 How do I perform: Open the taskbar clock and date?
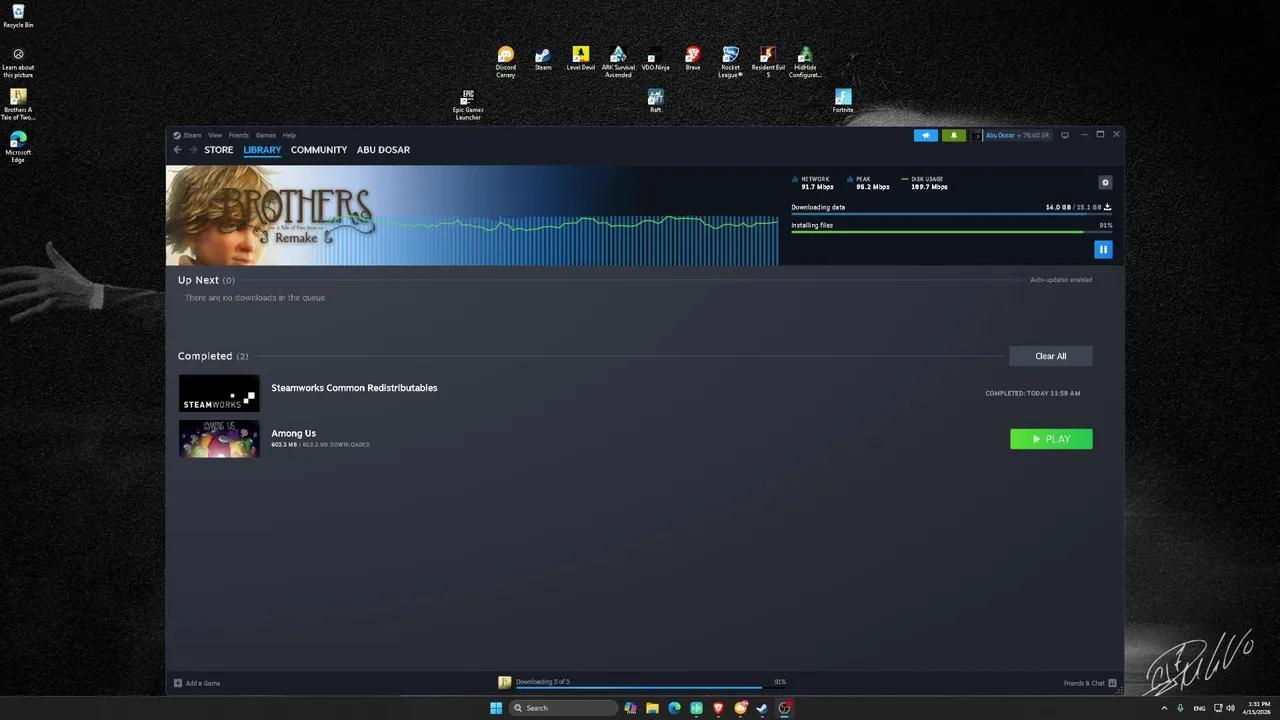[x=1257, y=708]
